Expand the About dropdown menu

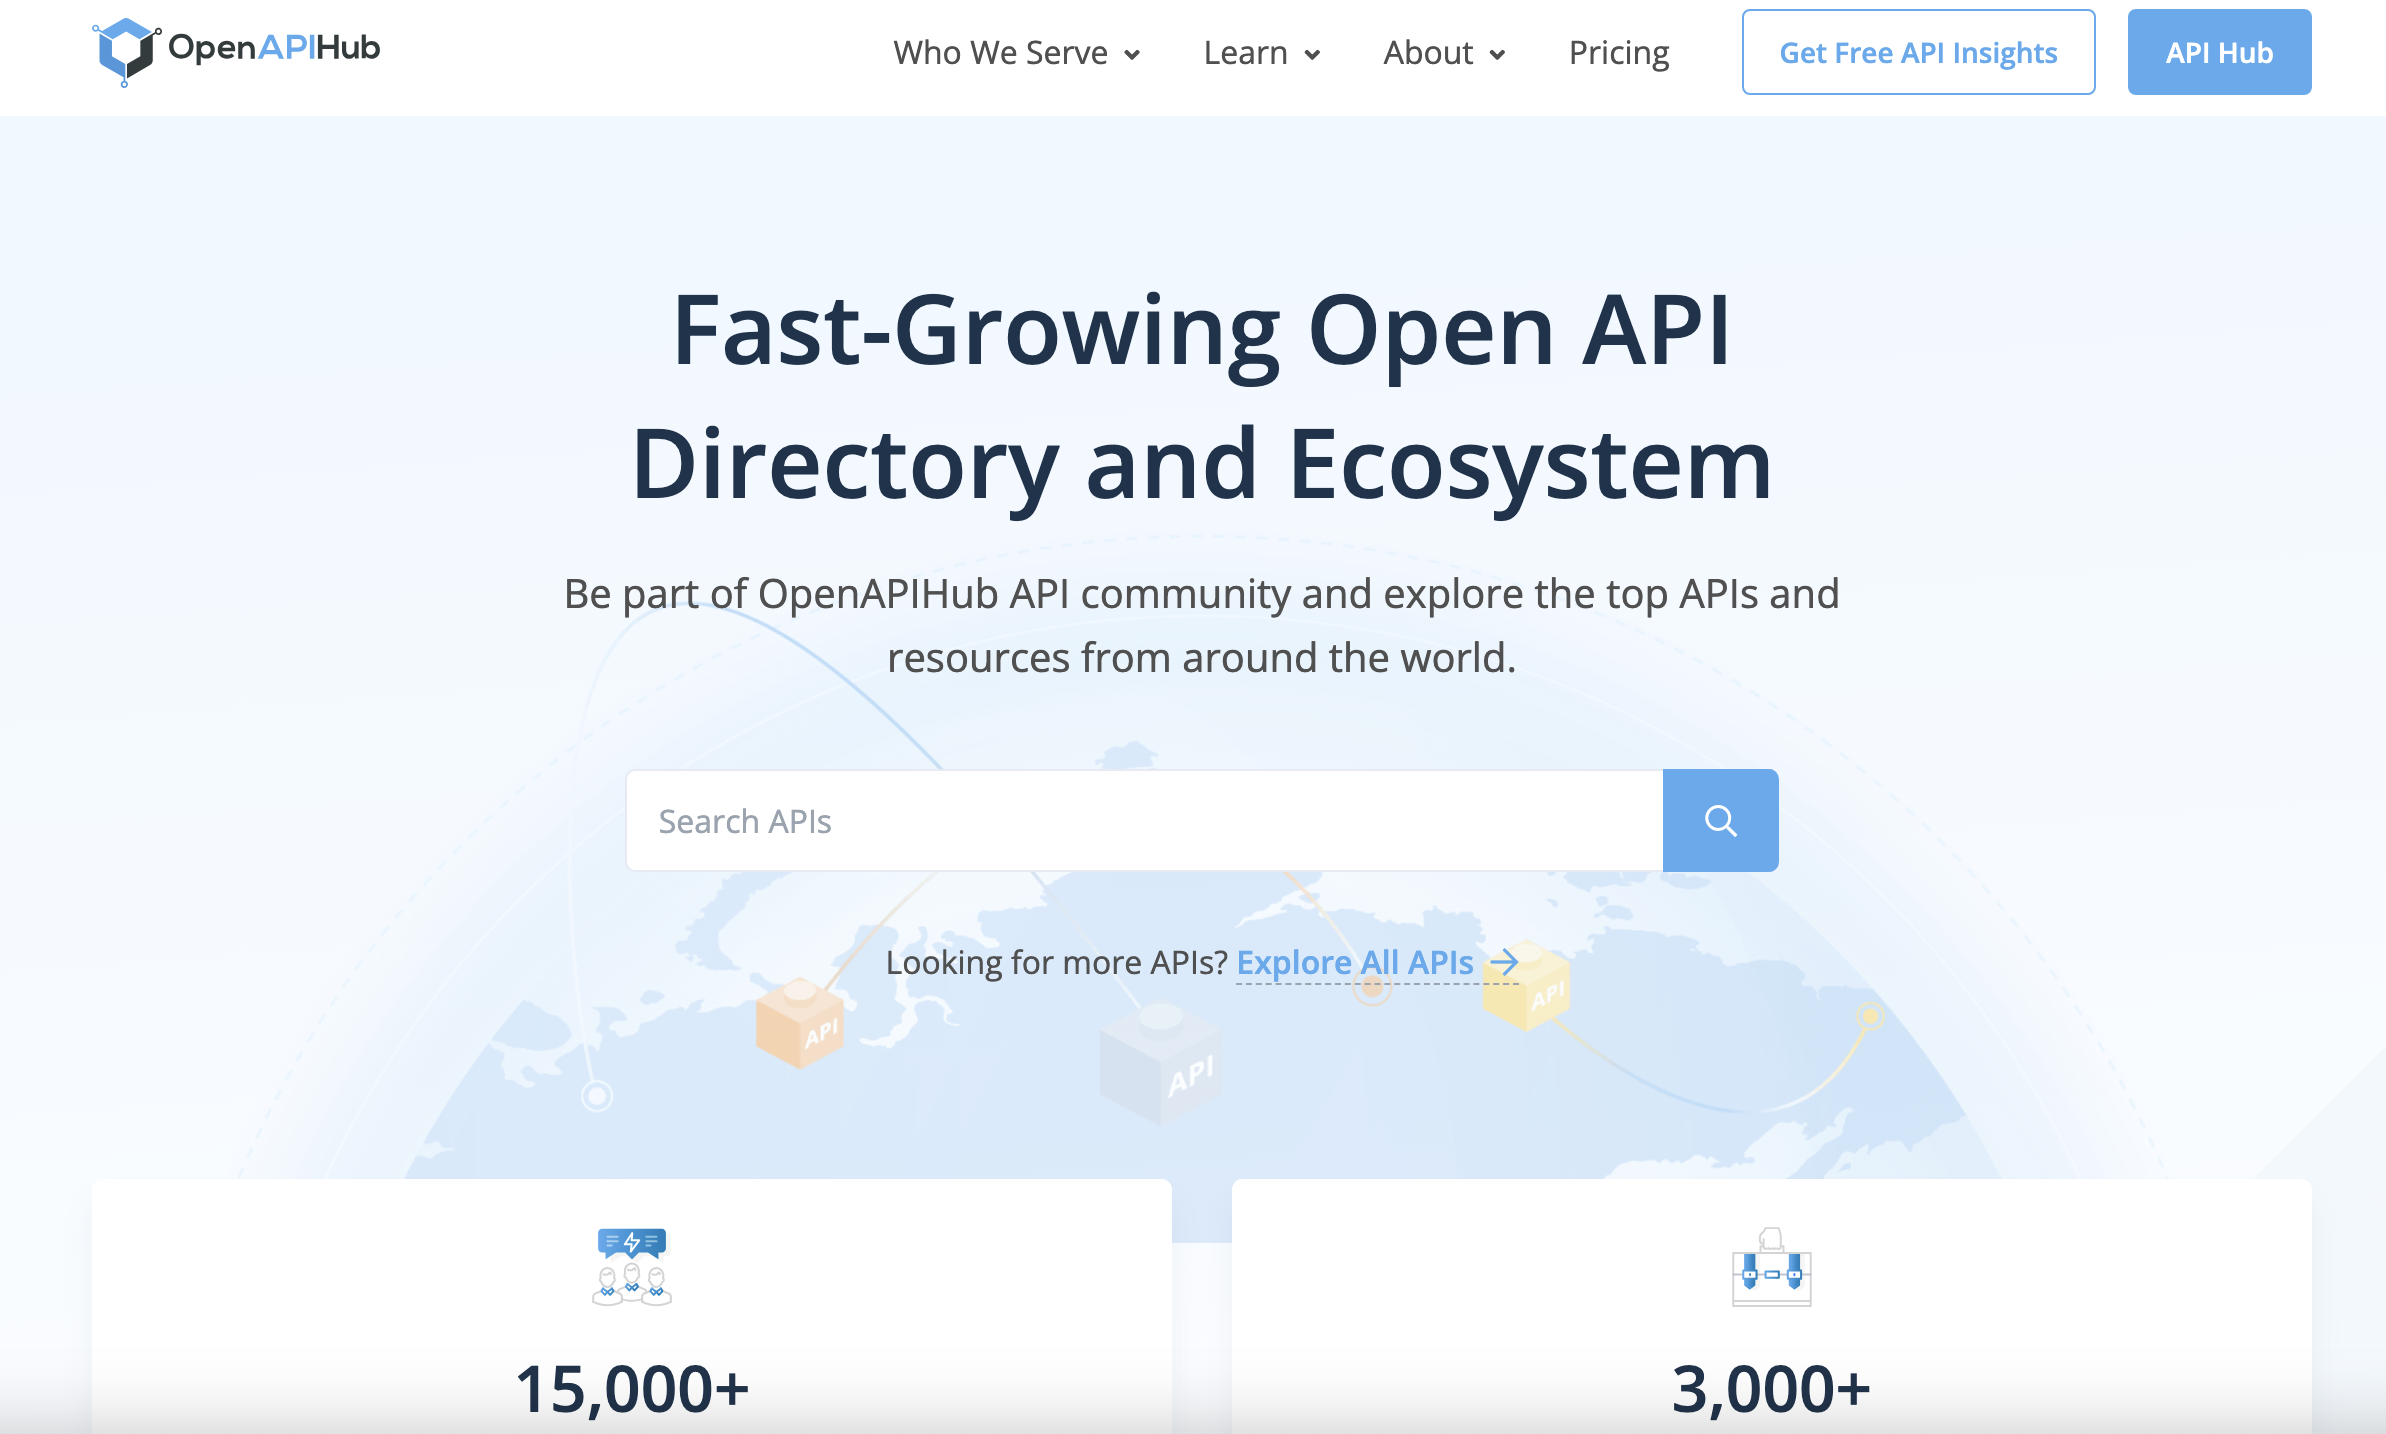click(x=1444, y=52)
